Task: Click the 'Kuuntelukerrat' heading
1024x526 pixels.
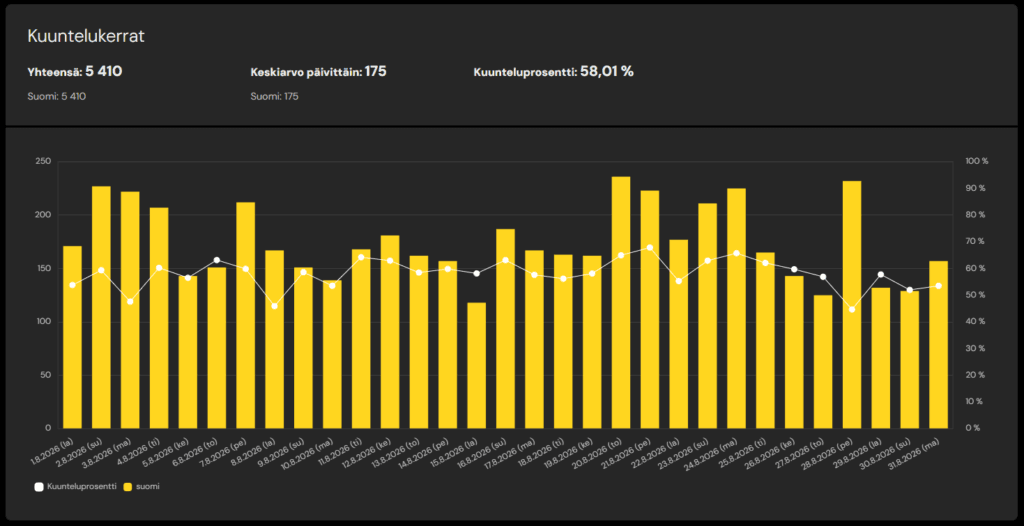Action: pyautogui.click(x=86, y=37)
